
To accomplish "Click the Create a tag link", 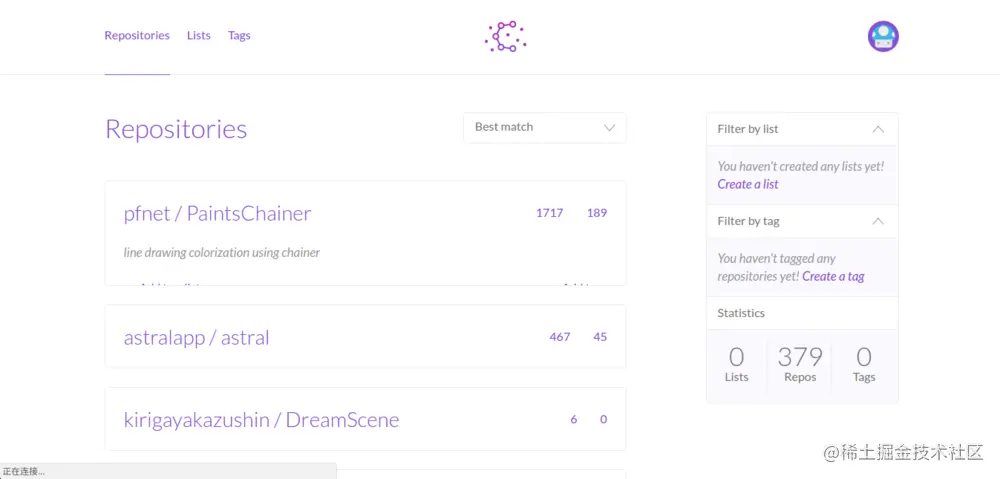I will 833,276.
